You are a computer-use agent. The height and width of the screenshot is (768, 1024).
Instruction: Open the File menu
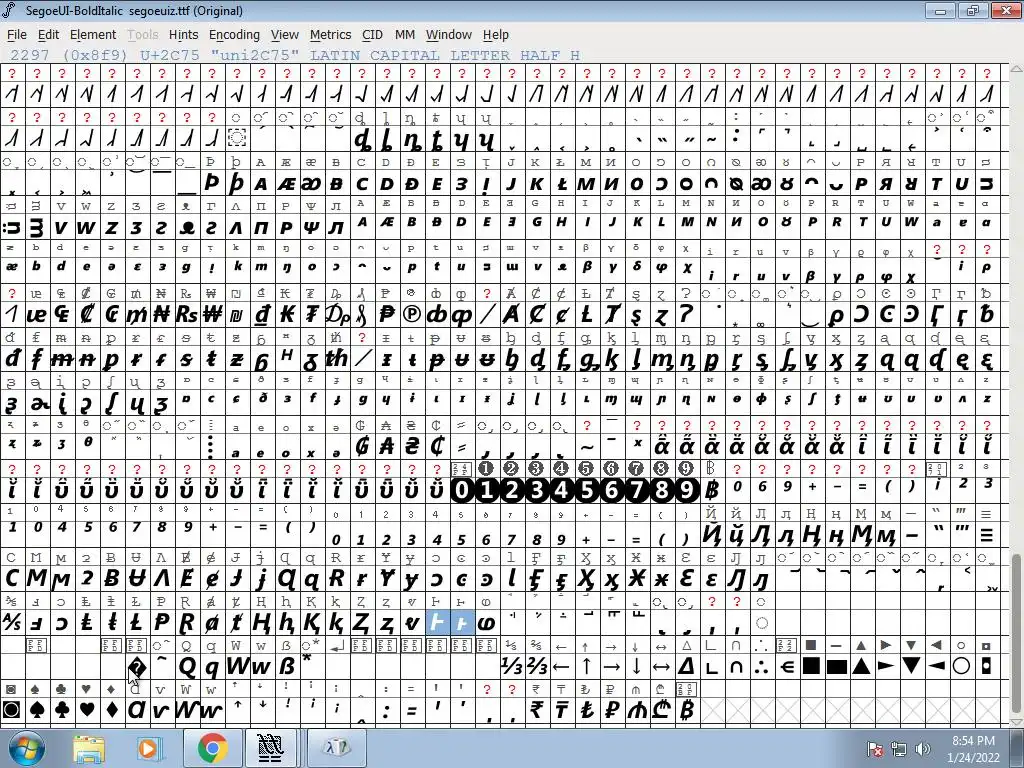pos(16,35)
